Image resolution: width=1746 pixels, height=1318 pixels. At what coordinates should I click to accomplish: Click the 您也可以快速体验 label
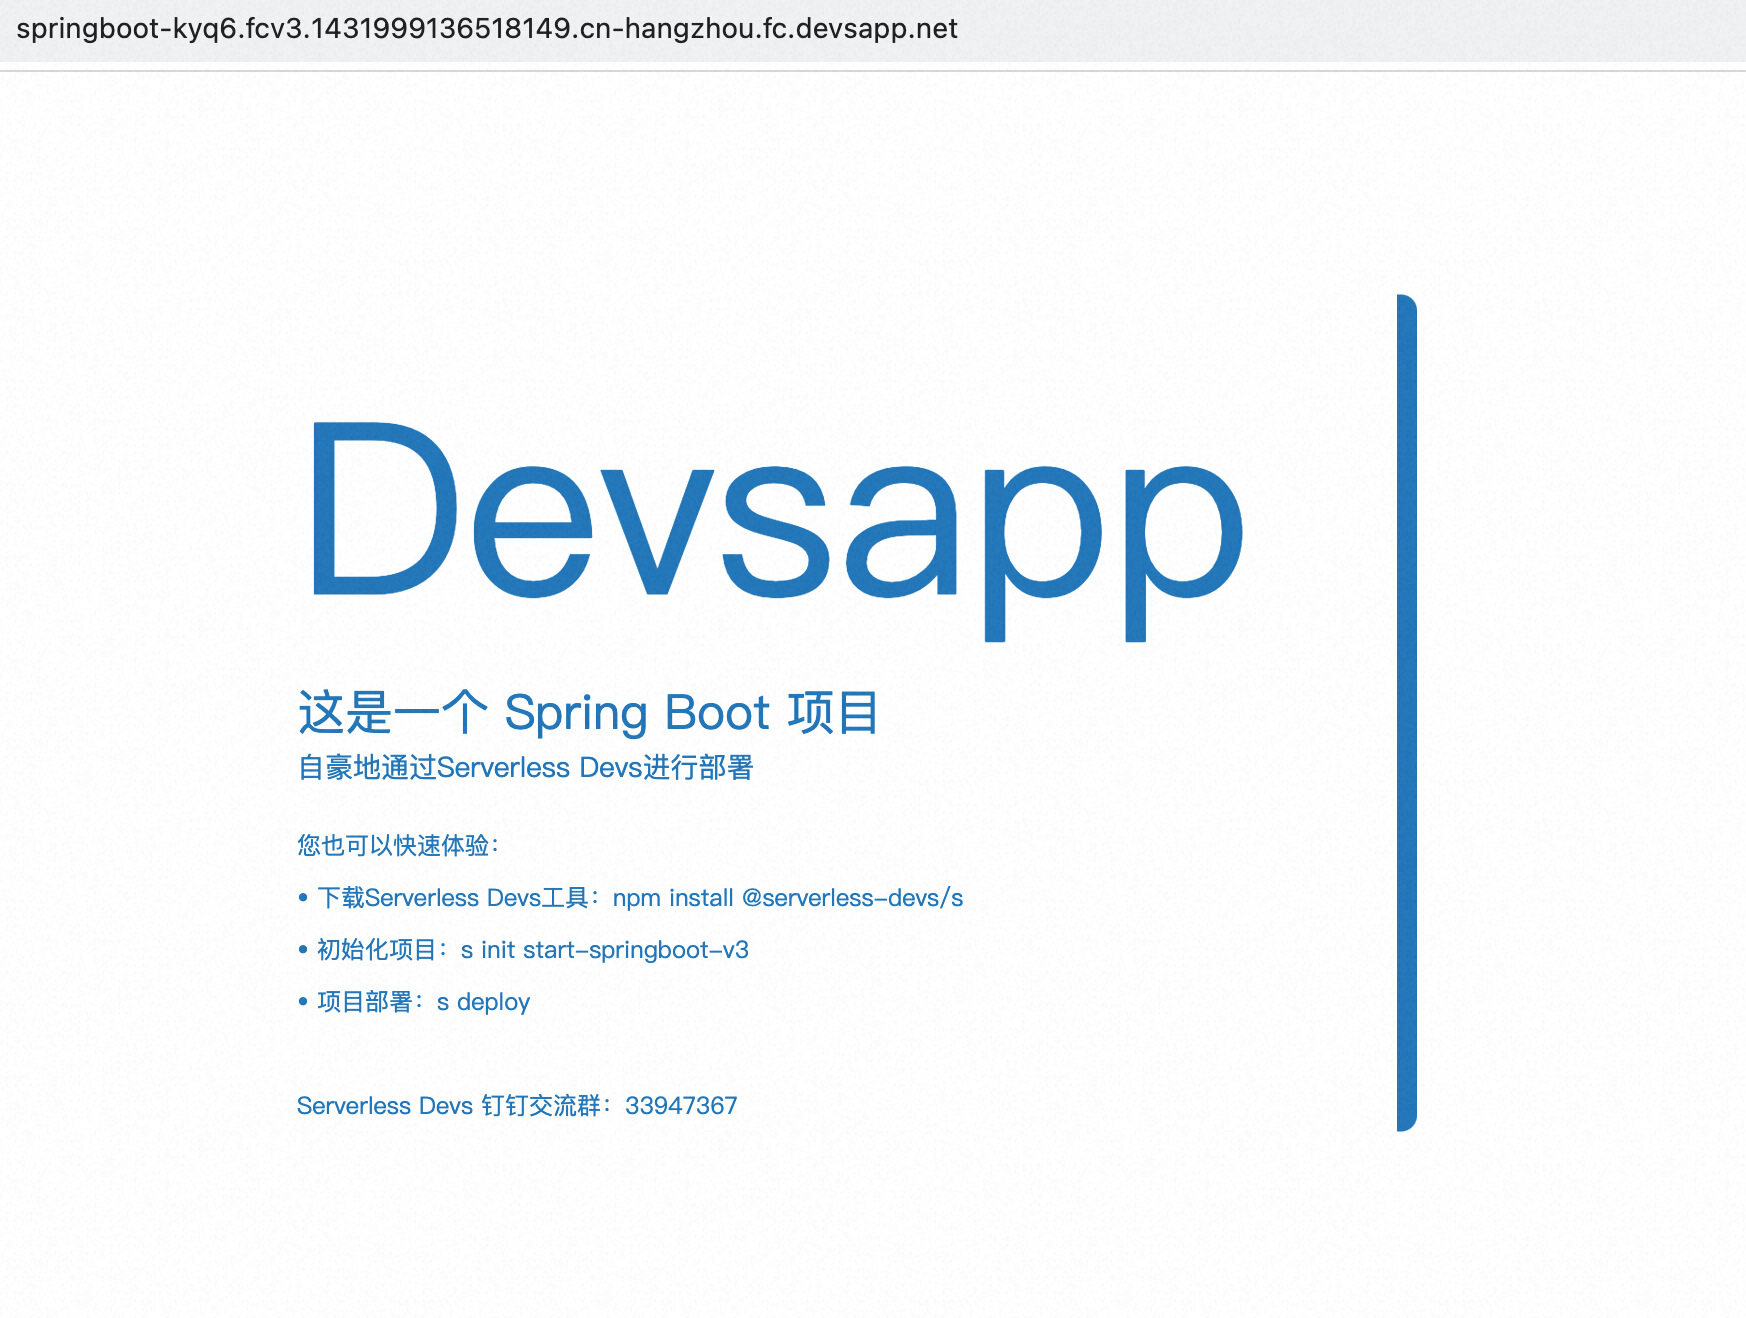392,846
